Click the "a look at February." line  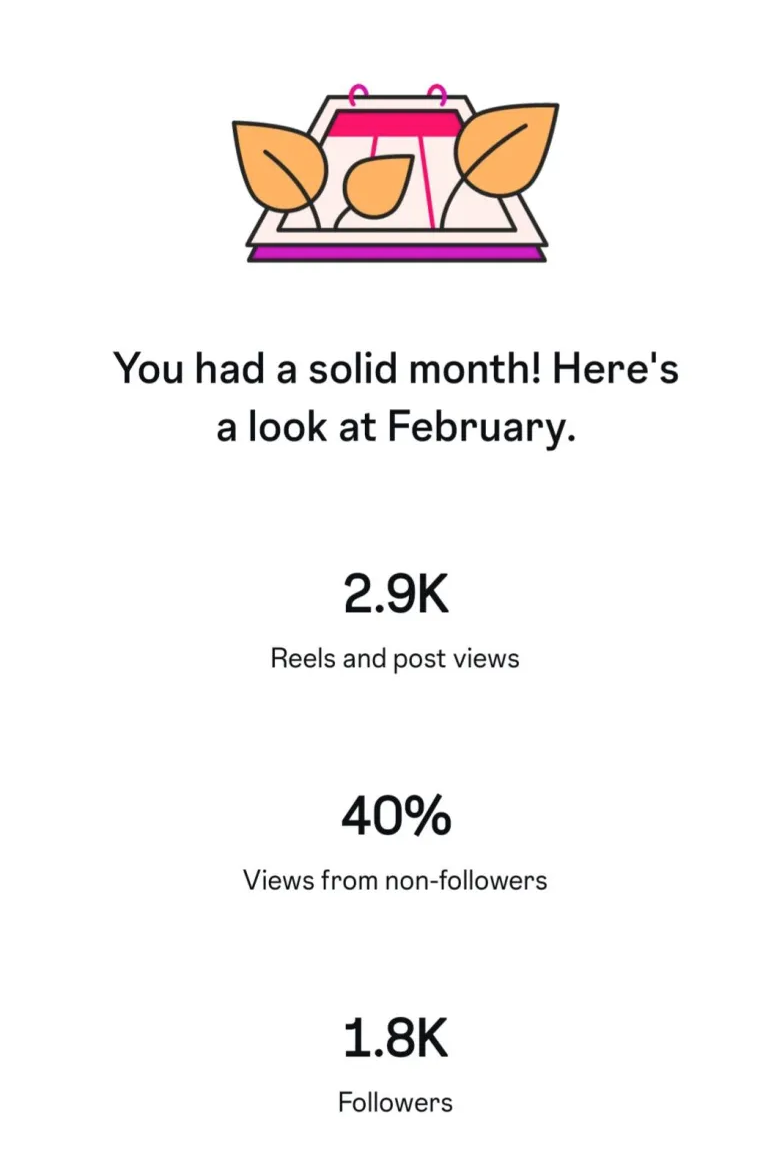(x=396, y=427)
